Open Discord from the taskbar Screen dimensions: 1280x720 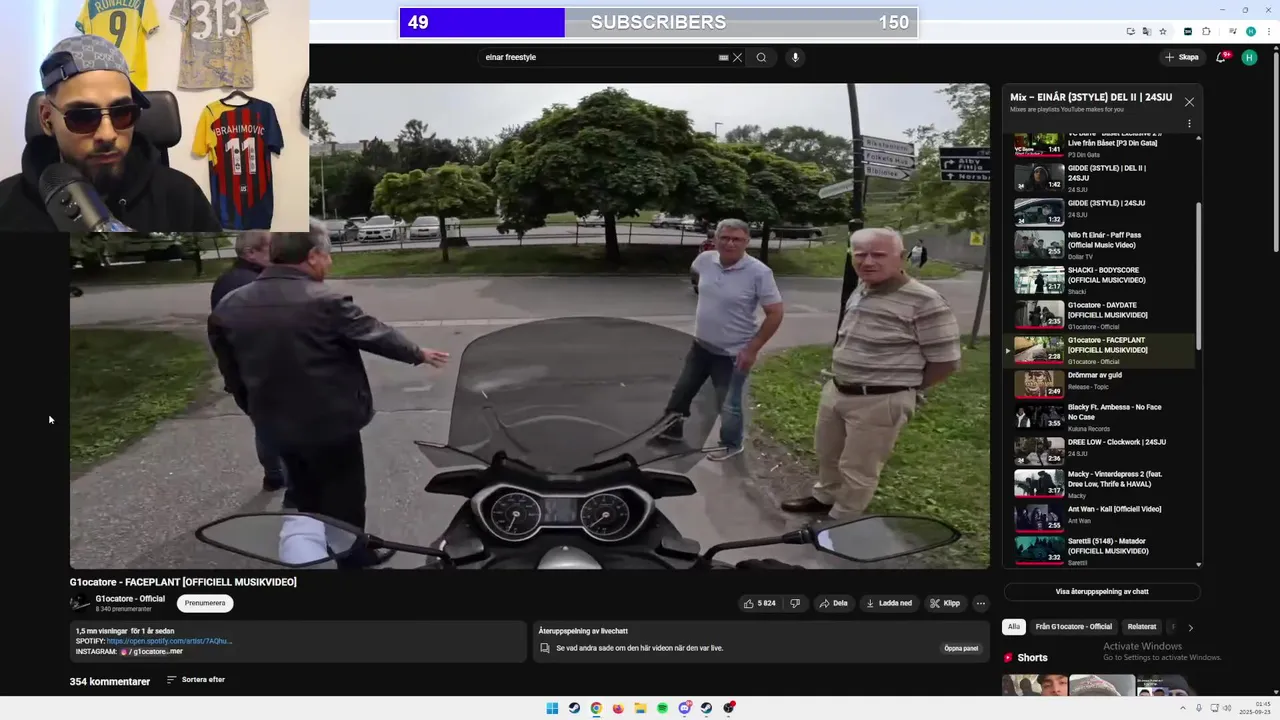[684, 708]
